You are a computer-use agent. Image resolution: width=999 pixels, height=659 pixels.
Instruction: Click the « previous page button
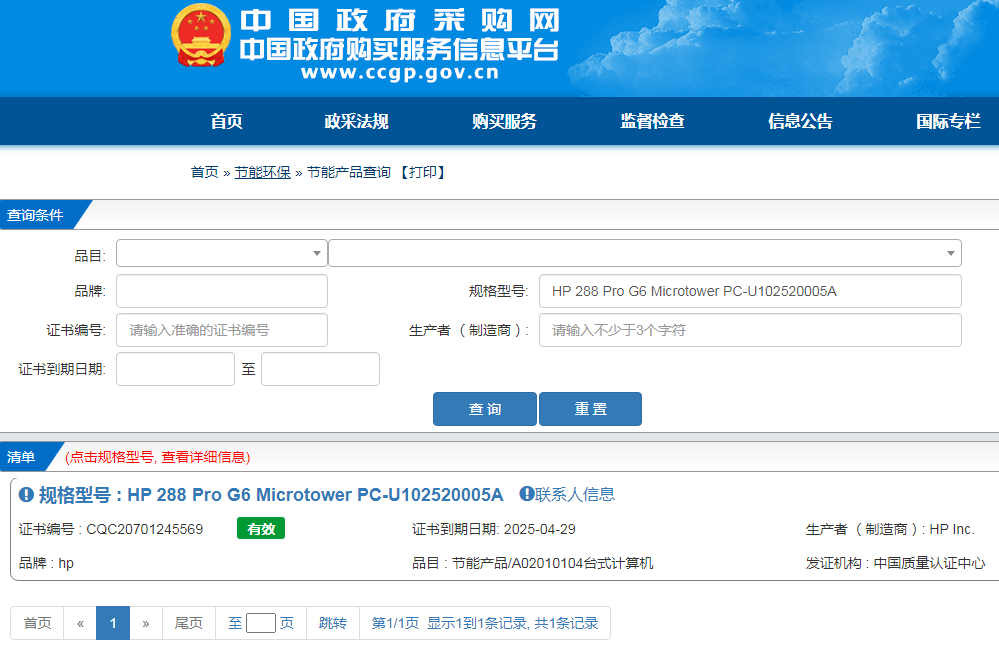(80, 623)
